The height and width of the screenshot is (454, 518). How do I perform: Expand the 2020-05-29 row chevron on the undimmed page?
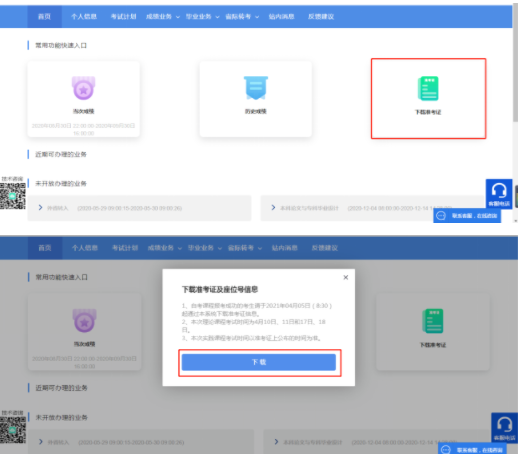coord(40,208)
